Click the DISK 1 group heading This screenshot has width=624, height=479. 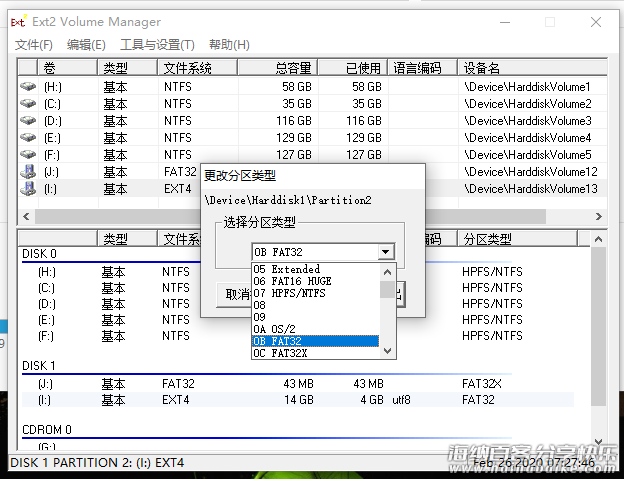39,366
